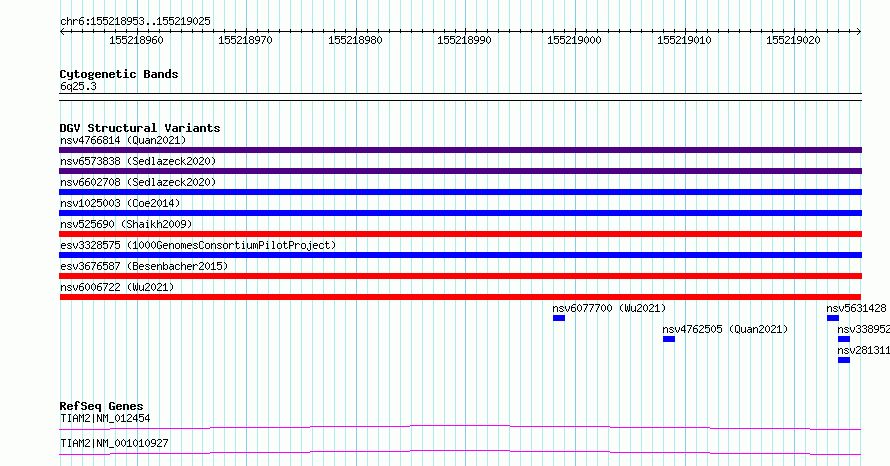Click label text nsv5631428
The image size is (890, 466).
856,308
